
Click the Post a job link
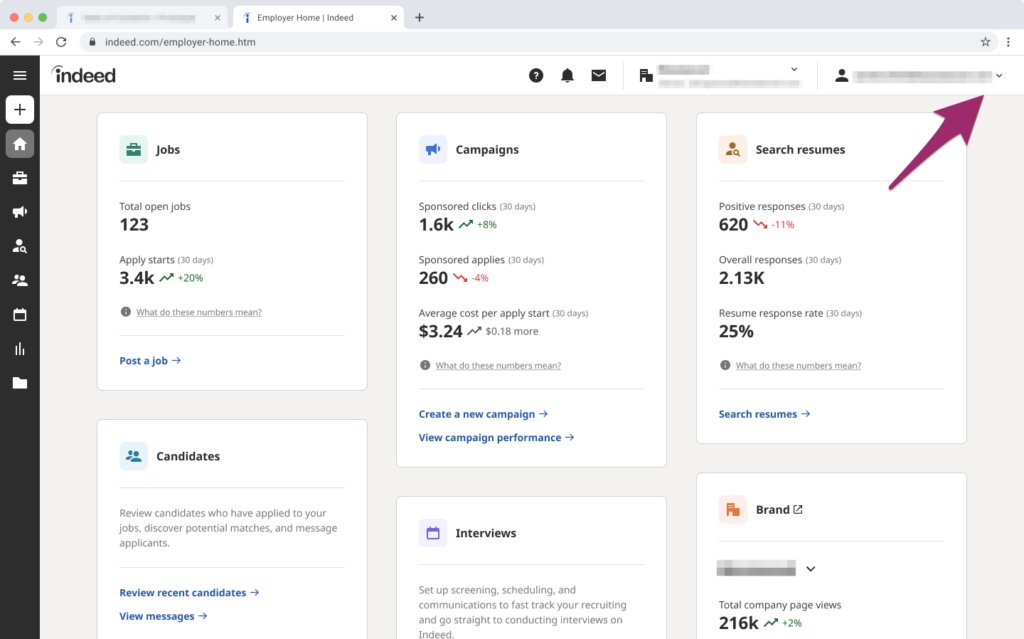click(x=150, y=360)
